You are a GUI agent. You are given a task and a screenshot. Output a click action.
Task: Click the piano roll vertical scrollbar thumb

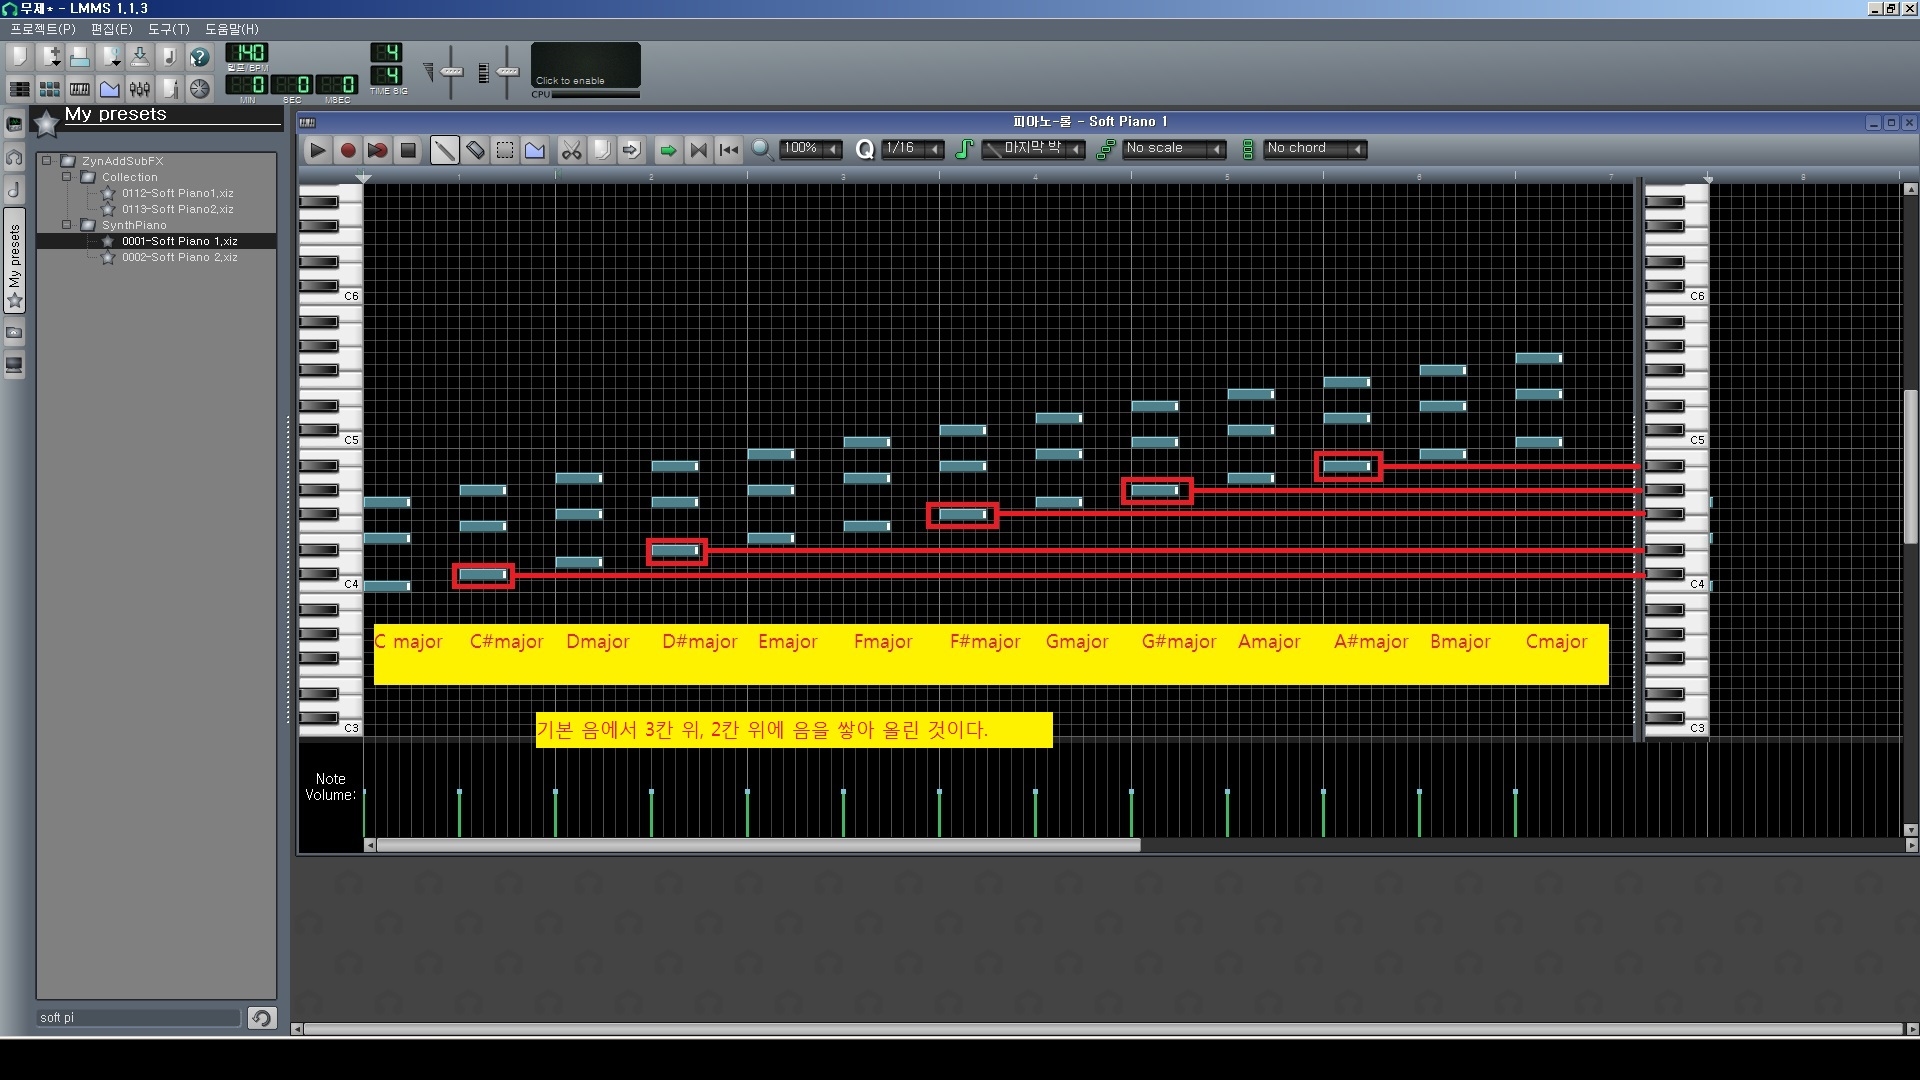(x=1910, y=465)
